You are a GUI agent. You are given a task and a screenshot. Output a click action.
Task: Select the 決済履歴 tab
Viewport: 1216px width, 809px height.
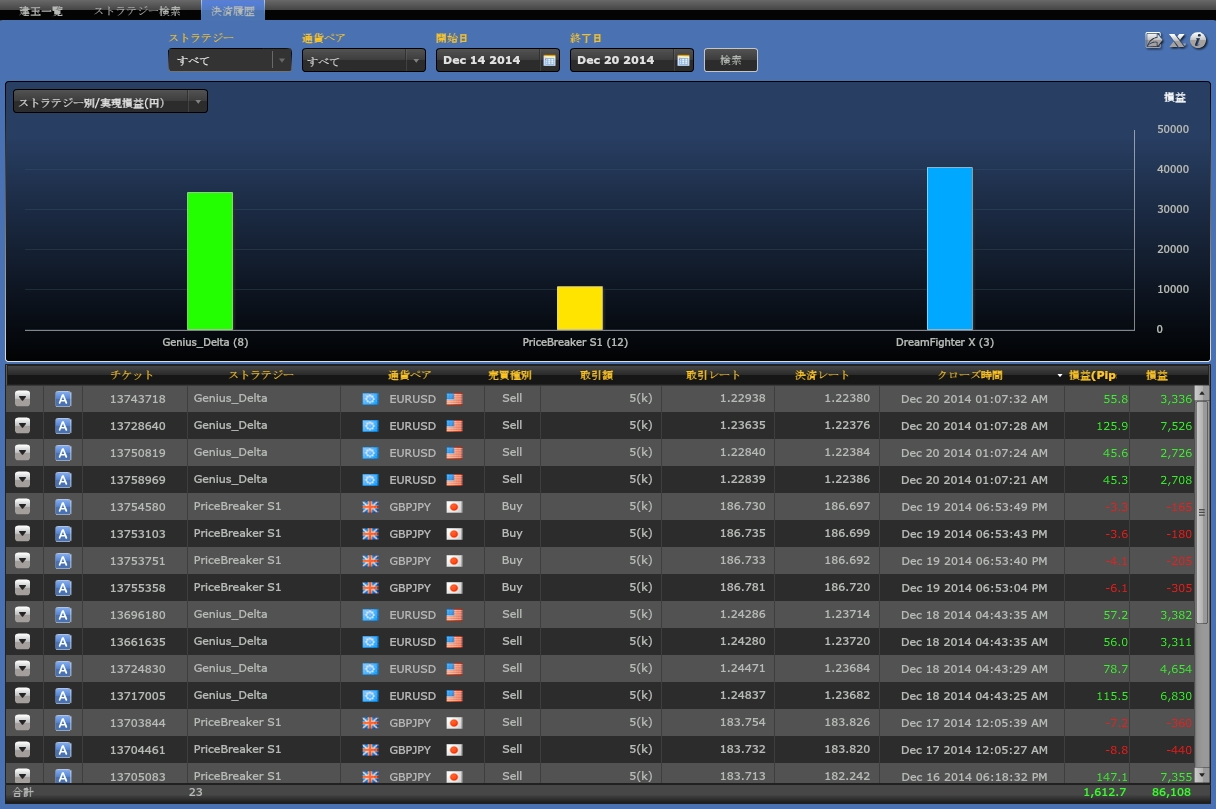click(x=233, y=11)
